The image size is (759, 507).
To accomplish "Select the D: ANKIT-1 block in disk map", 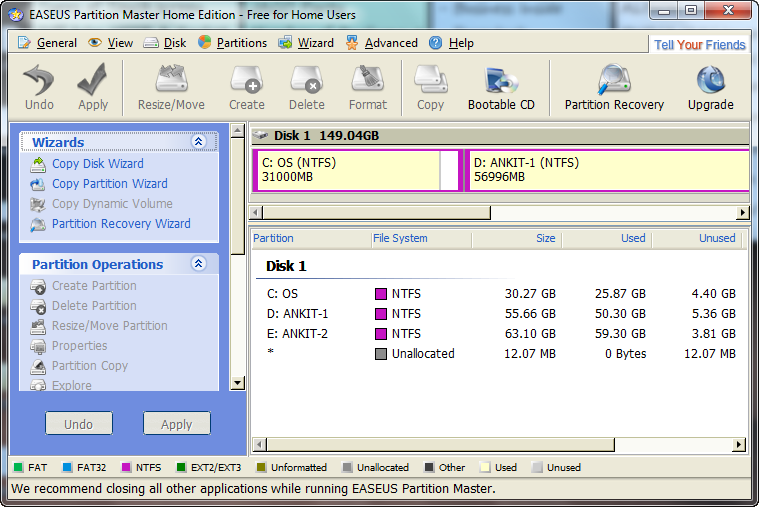I will [607, 170].
